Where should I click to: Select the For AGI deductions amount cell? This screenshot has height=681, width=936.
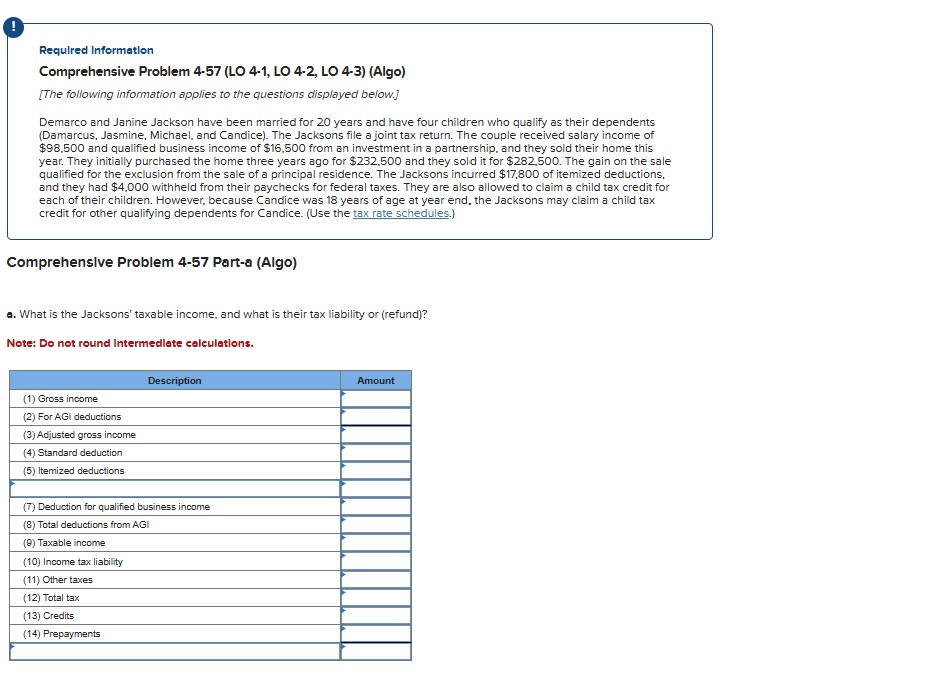pos(378,416)
